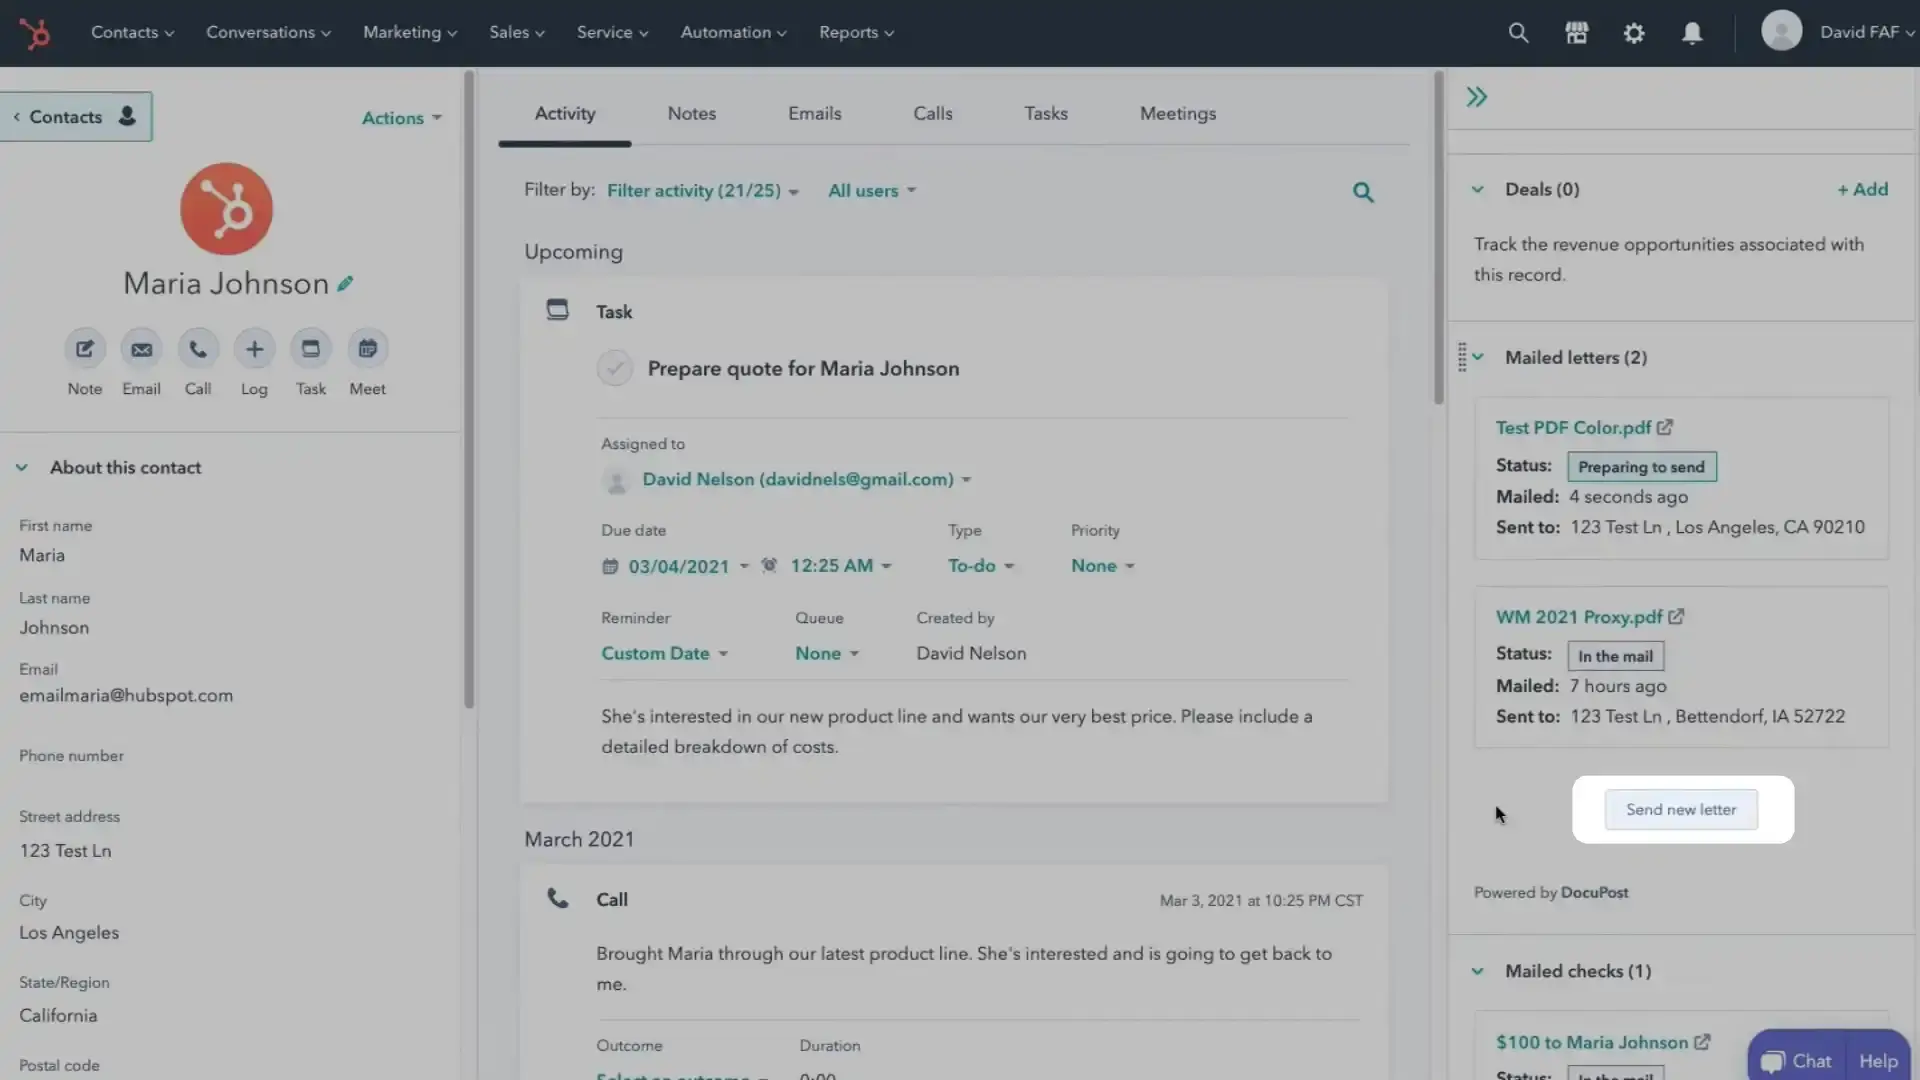The height and width of the screenshot is (1080, 1920).
Task: Open the Filter activity dropdown
Action: [702, 191]
